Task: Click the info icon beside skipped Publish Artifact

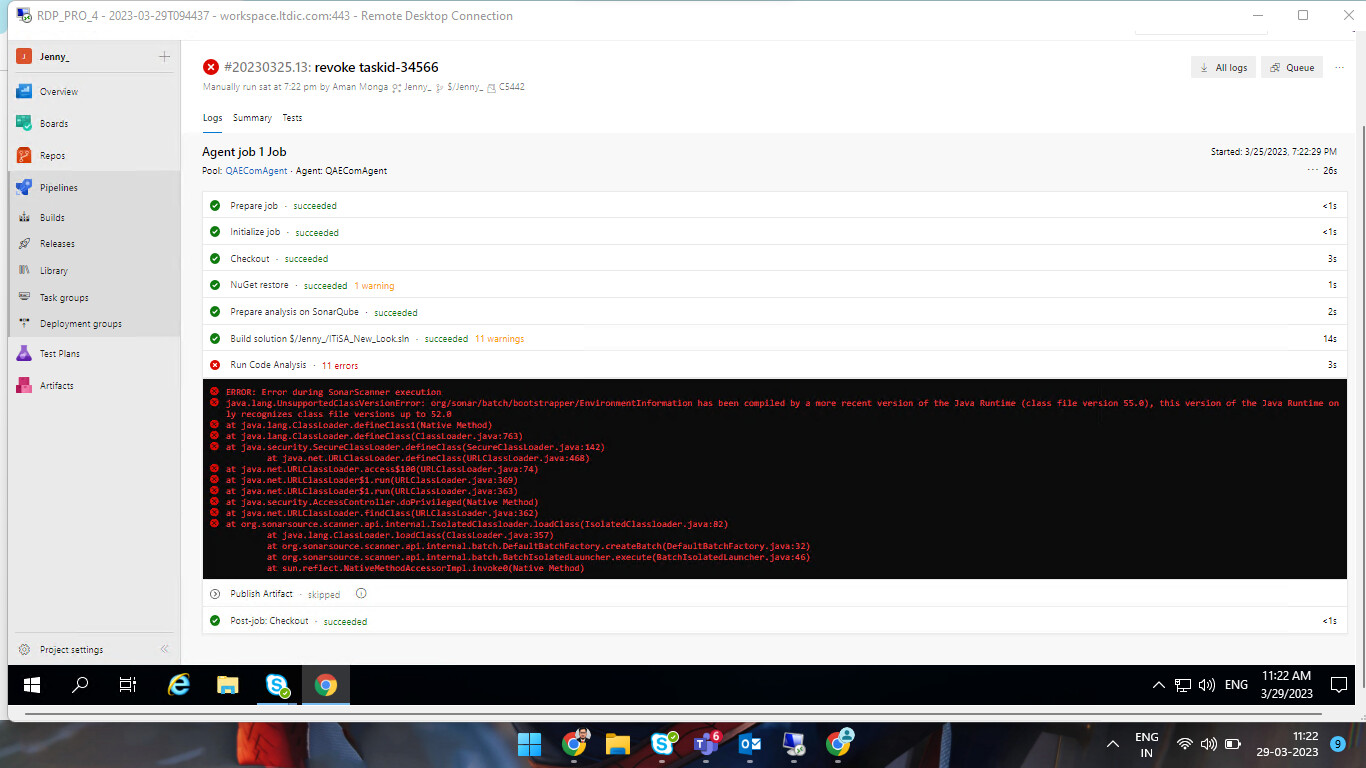Action: pos(360,593)
